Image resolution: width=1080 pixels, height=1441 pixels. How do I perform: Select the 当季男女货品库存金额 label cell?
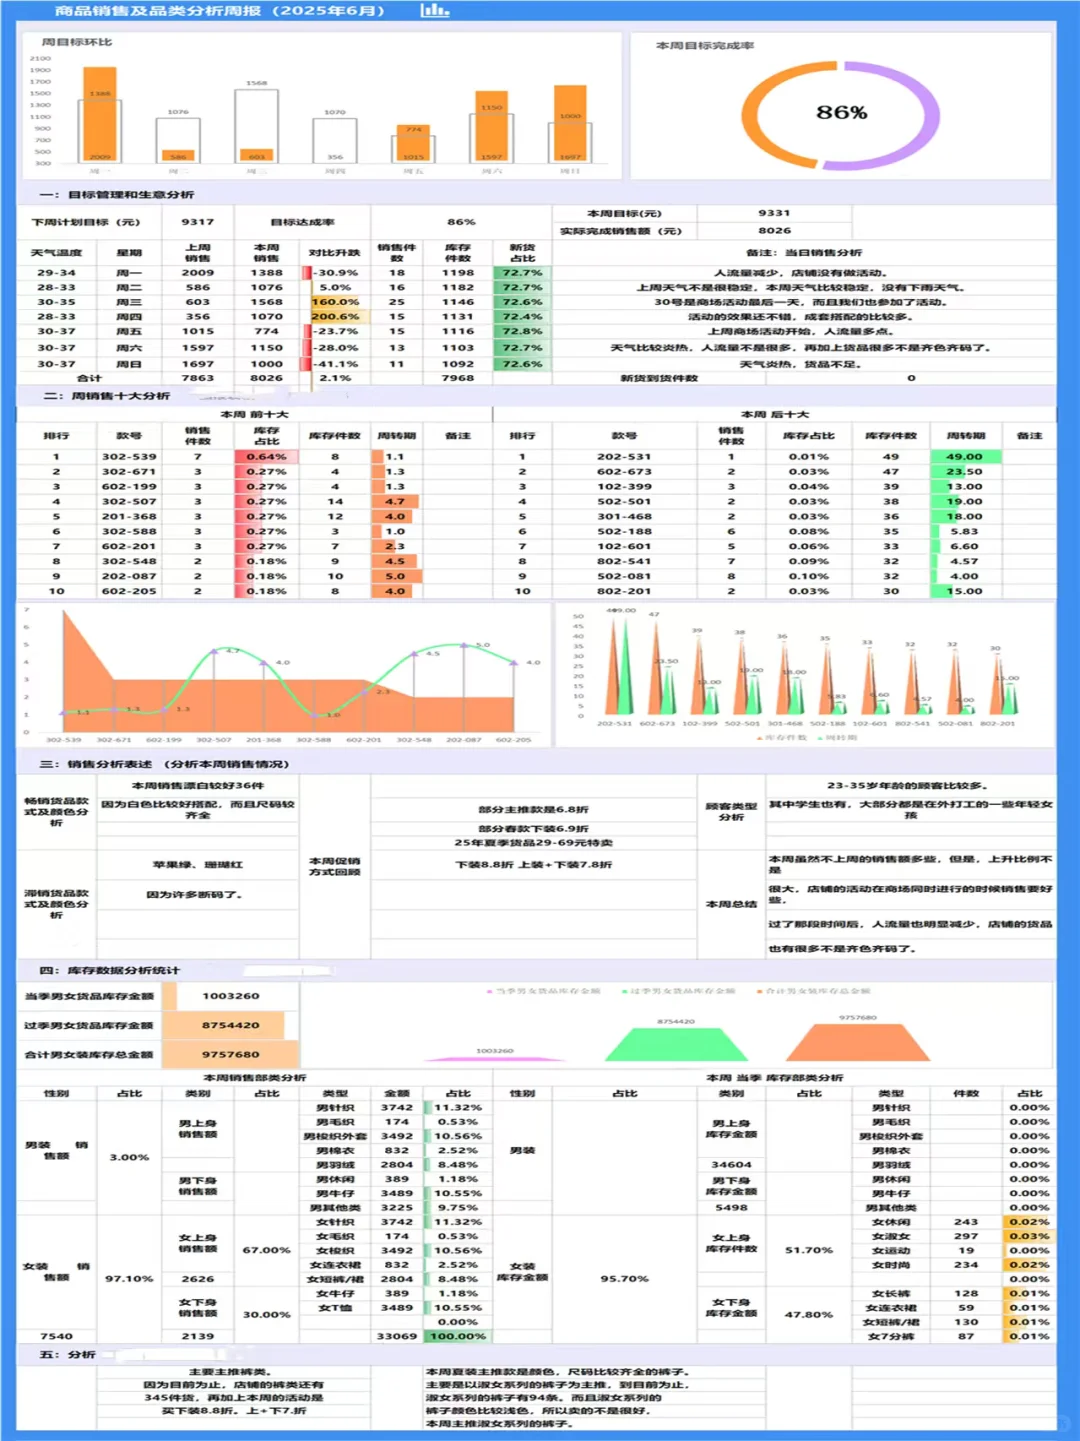pos(89,997)
